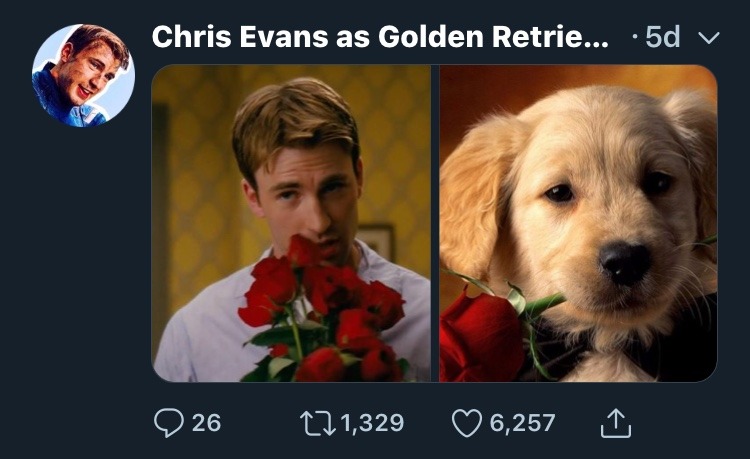Click the puppy's black nose

click(626, 262)
